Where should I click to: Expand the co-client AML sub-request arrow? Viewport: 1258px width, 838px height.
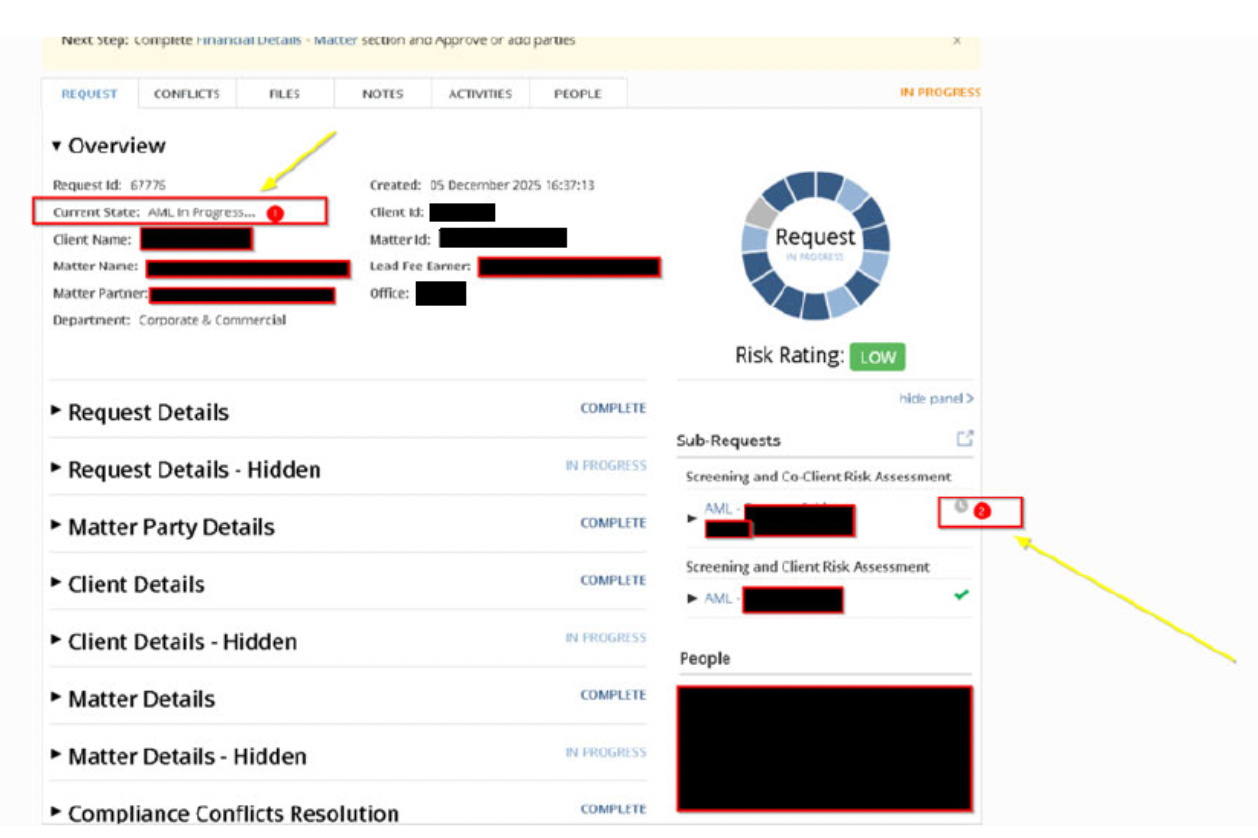click(x=692, y=518)
